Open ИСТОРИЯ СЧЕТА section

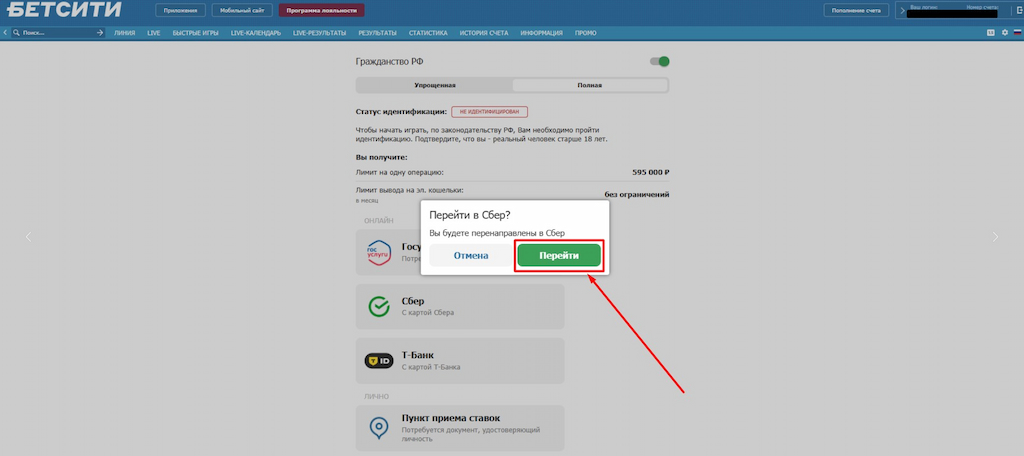pos(484,33)
